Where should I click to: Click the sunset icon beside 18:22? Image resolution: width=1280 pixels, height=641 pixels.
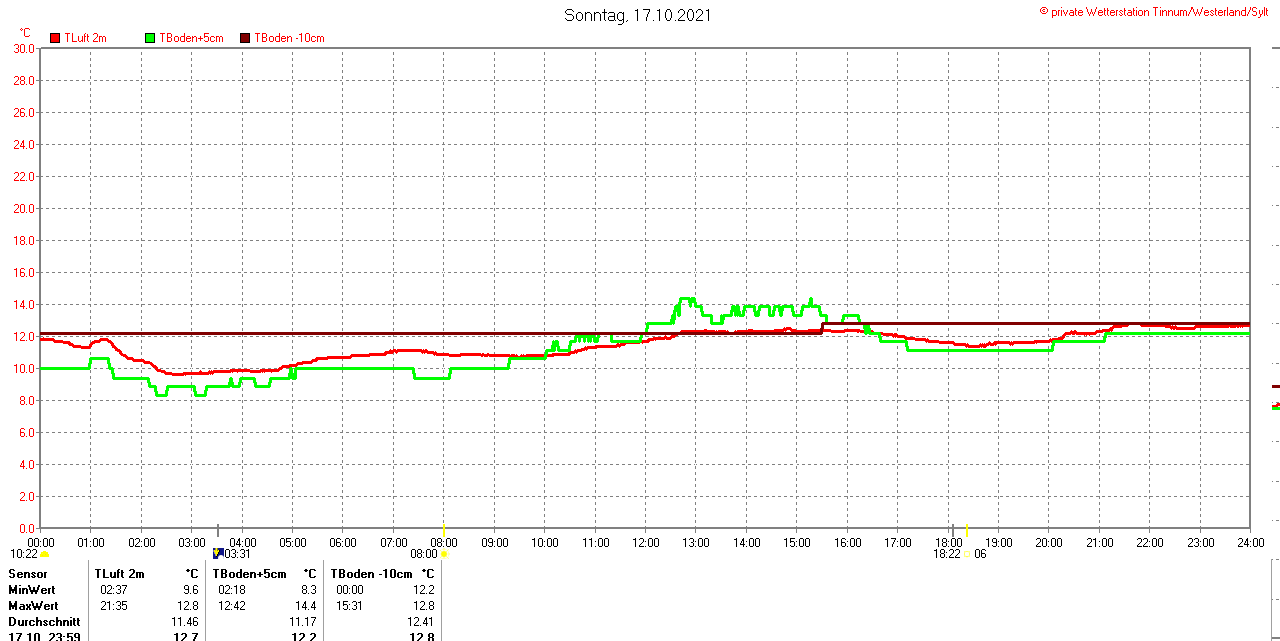click(967, 554)
